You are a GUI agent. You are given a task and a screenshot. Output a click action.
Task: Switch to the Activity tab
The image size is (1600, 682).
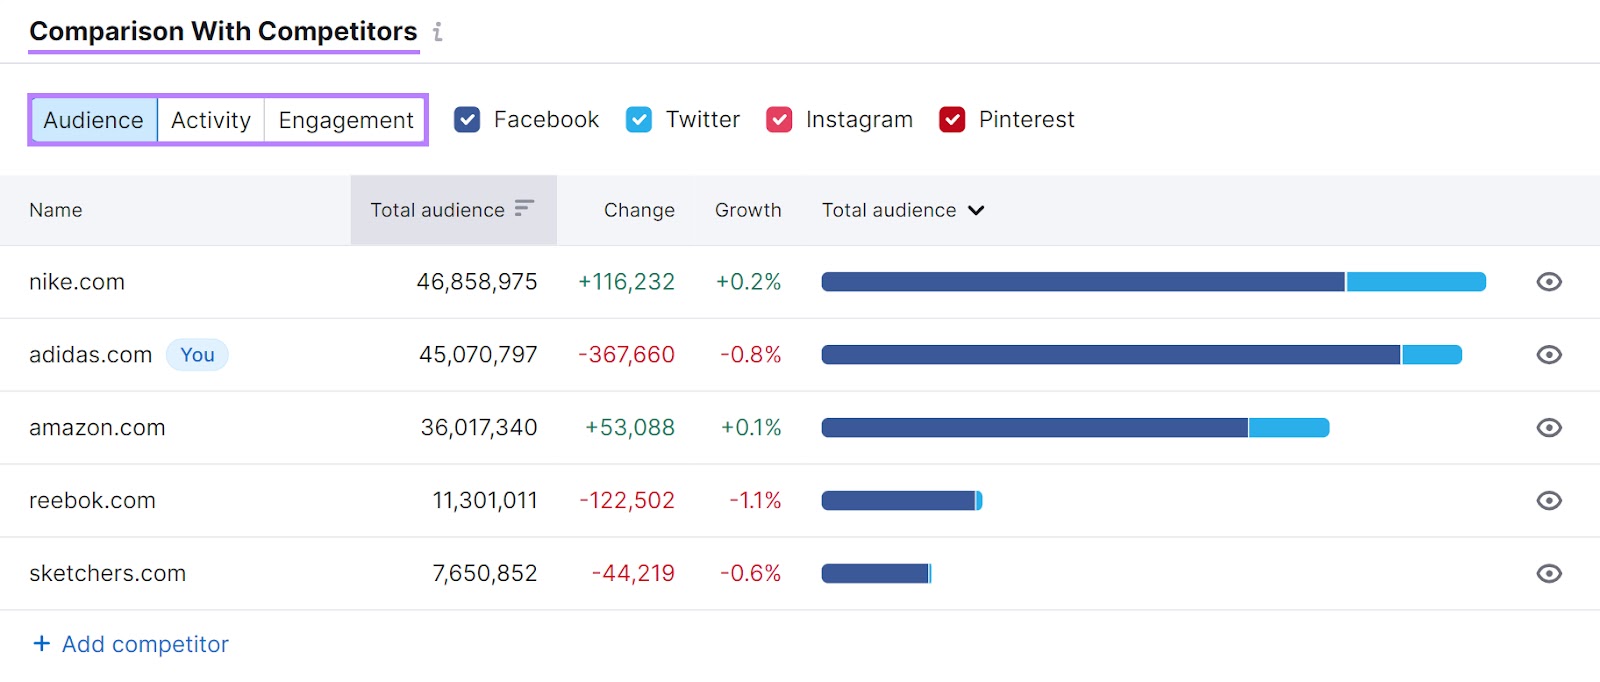tap(211, 120)
